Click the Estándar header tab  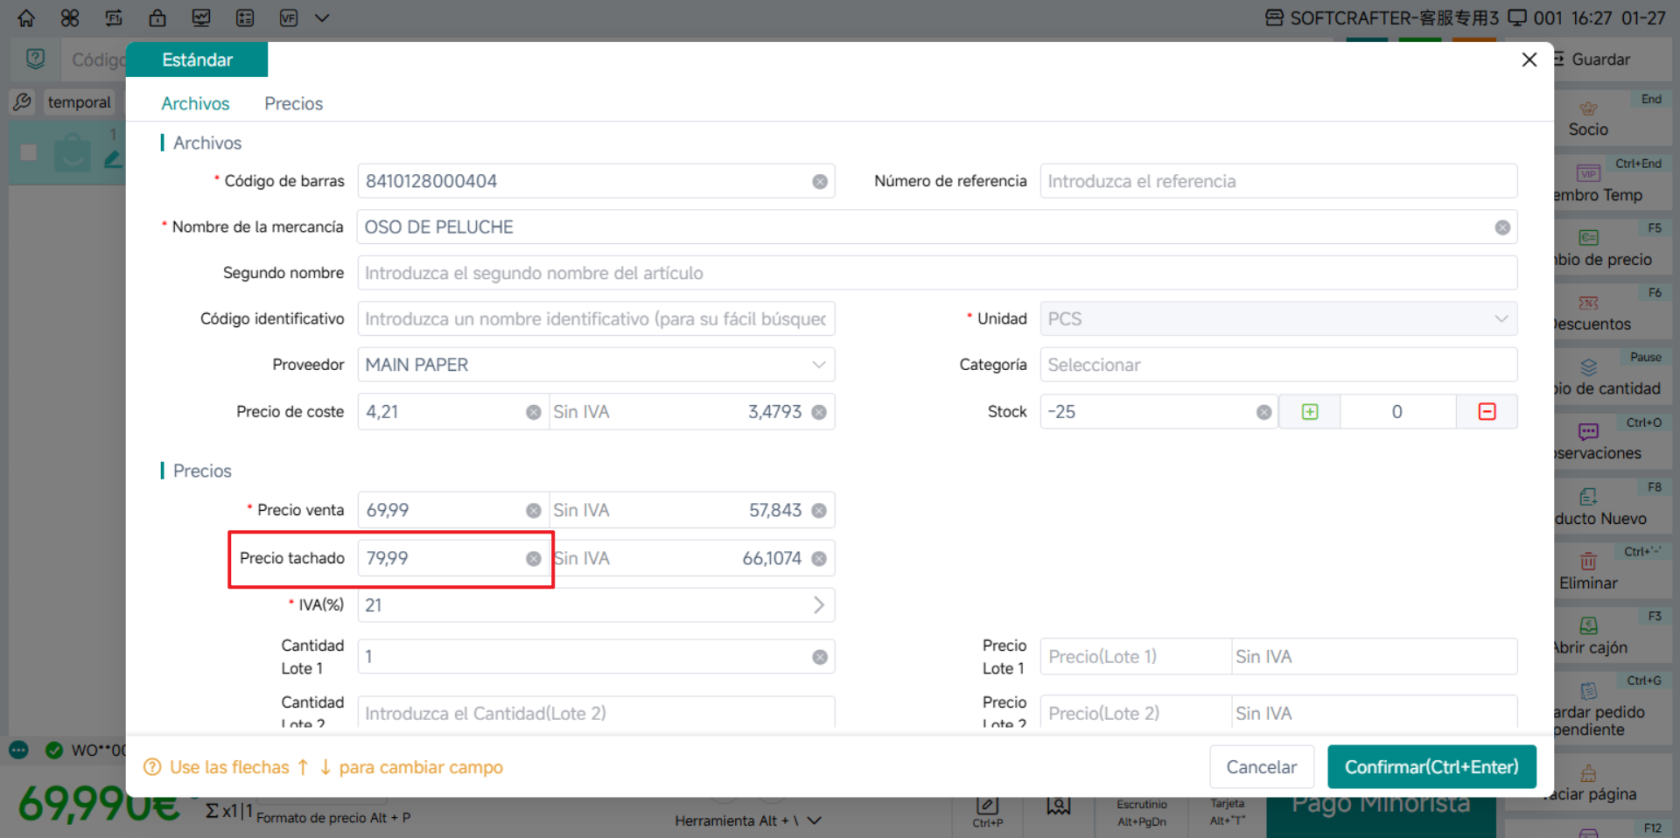coord(197,60)
